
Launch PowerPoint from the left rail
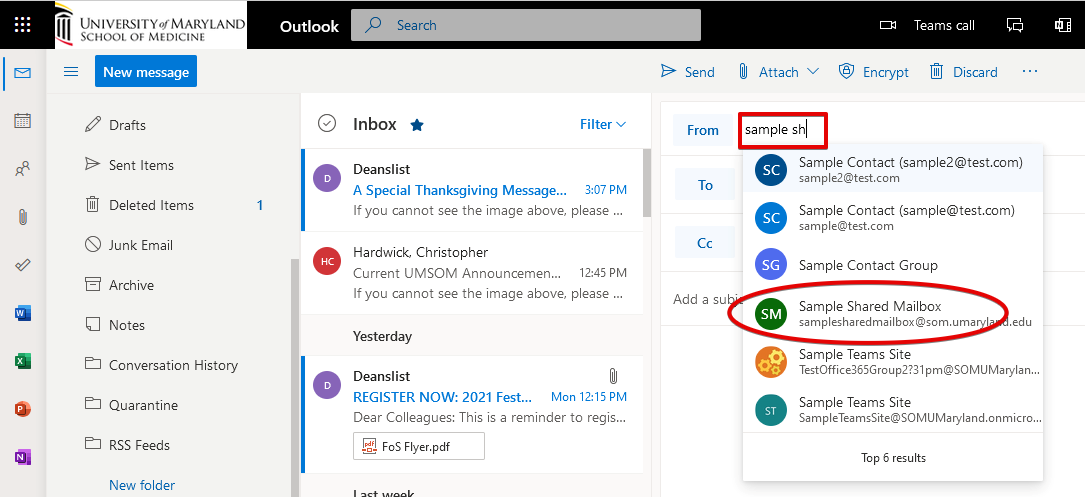tap(22, 409)
